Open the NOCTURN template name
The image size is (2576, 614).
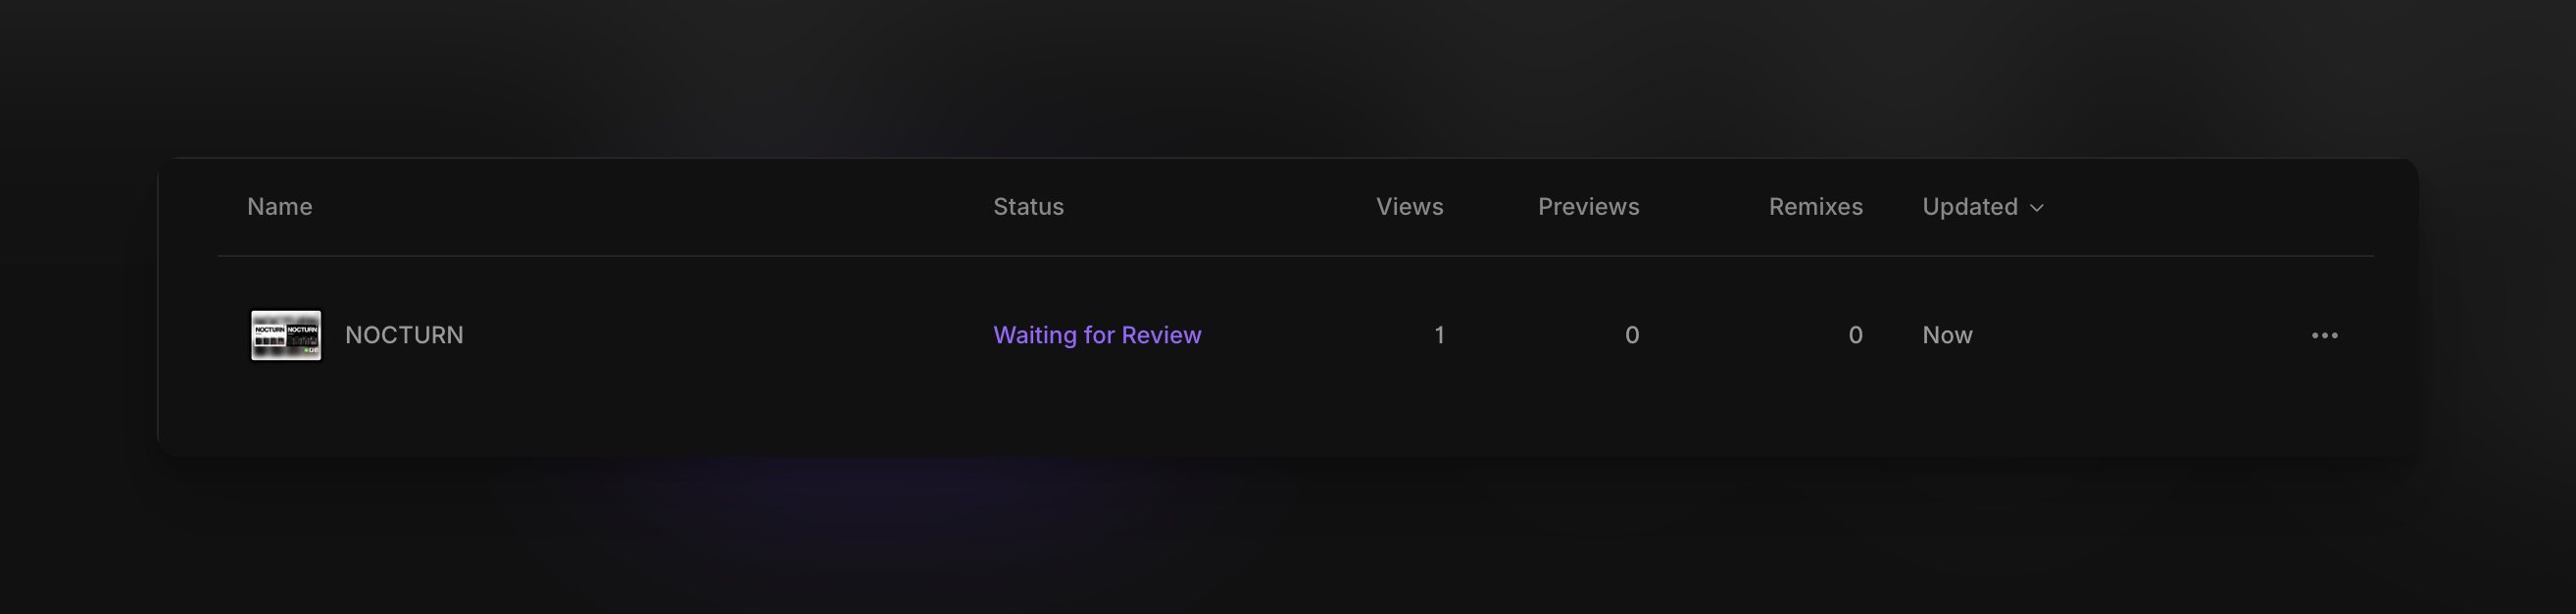(x=404, y=335)
